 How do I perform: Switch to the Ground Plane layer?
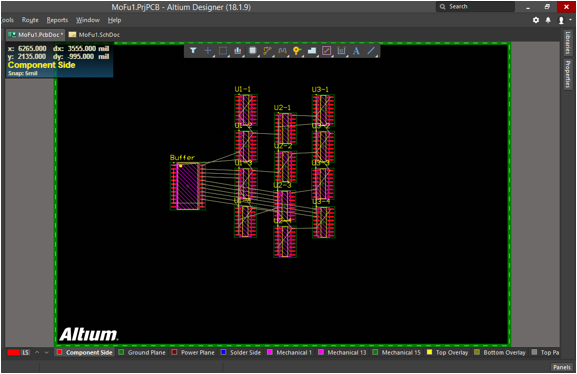pos(142,352)
